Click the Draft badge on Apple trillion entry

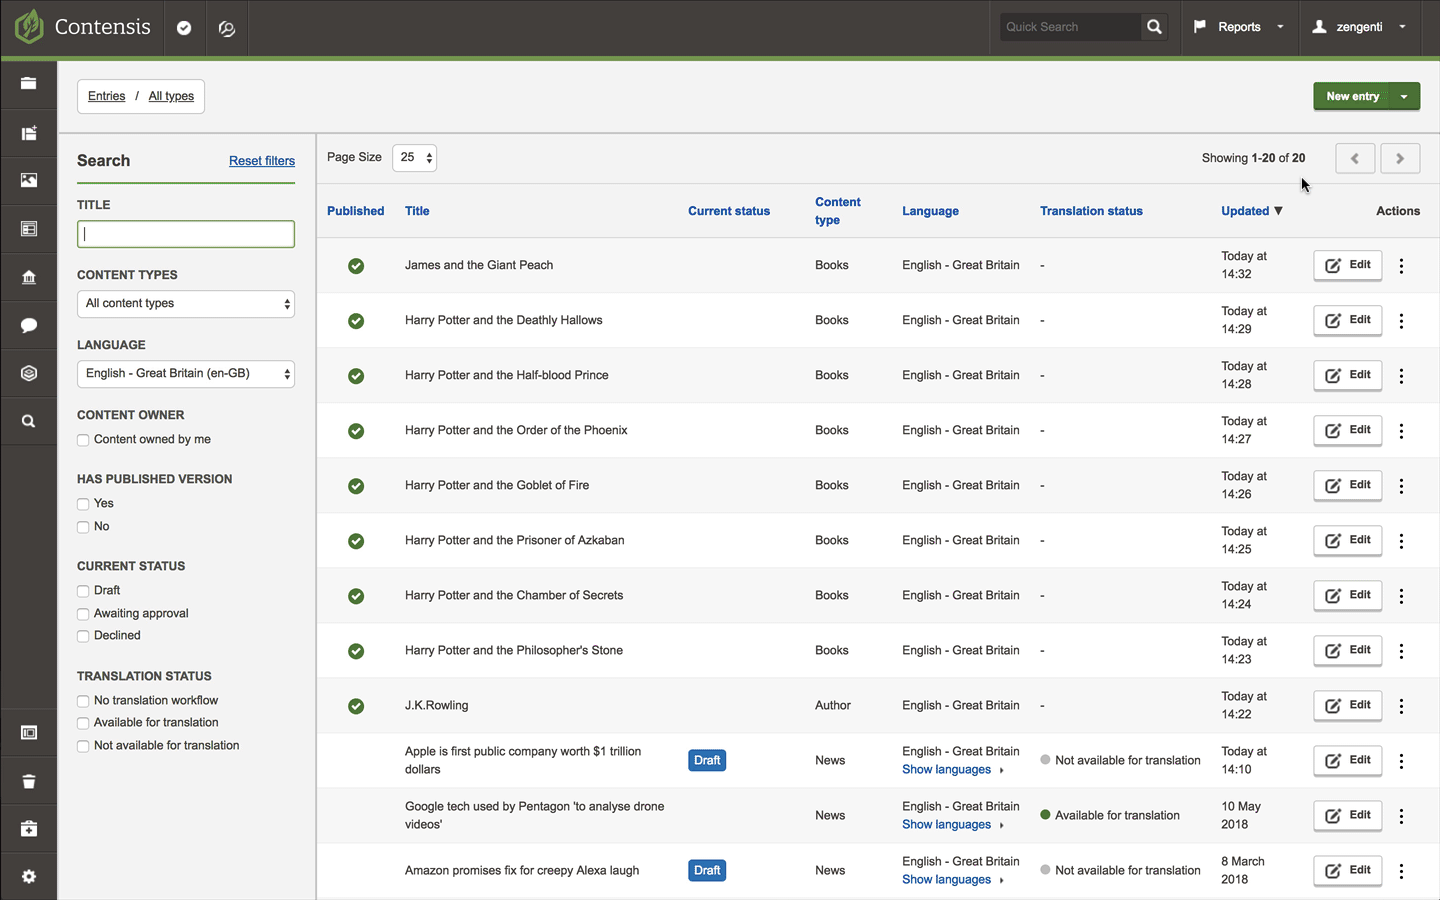coord(707,761)
